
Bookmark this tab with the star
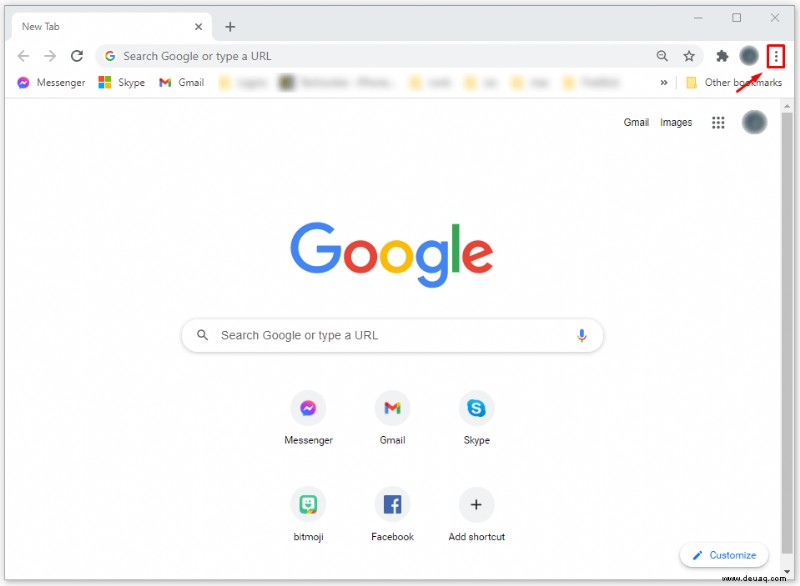point(689,56)
